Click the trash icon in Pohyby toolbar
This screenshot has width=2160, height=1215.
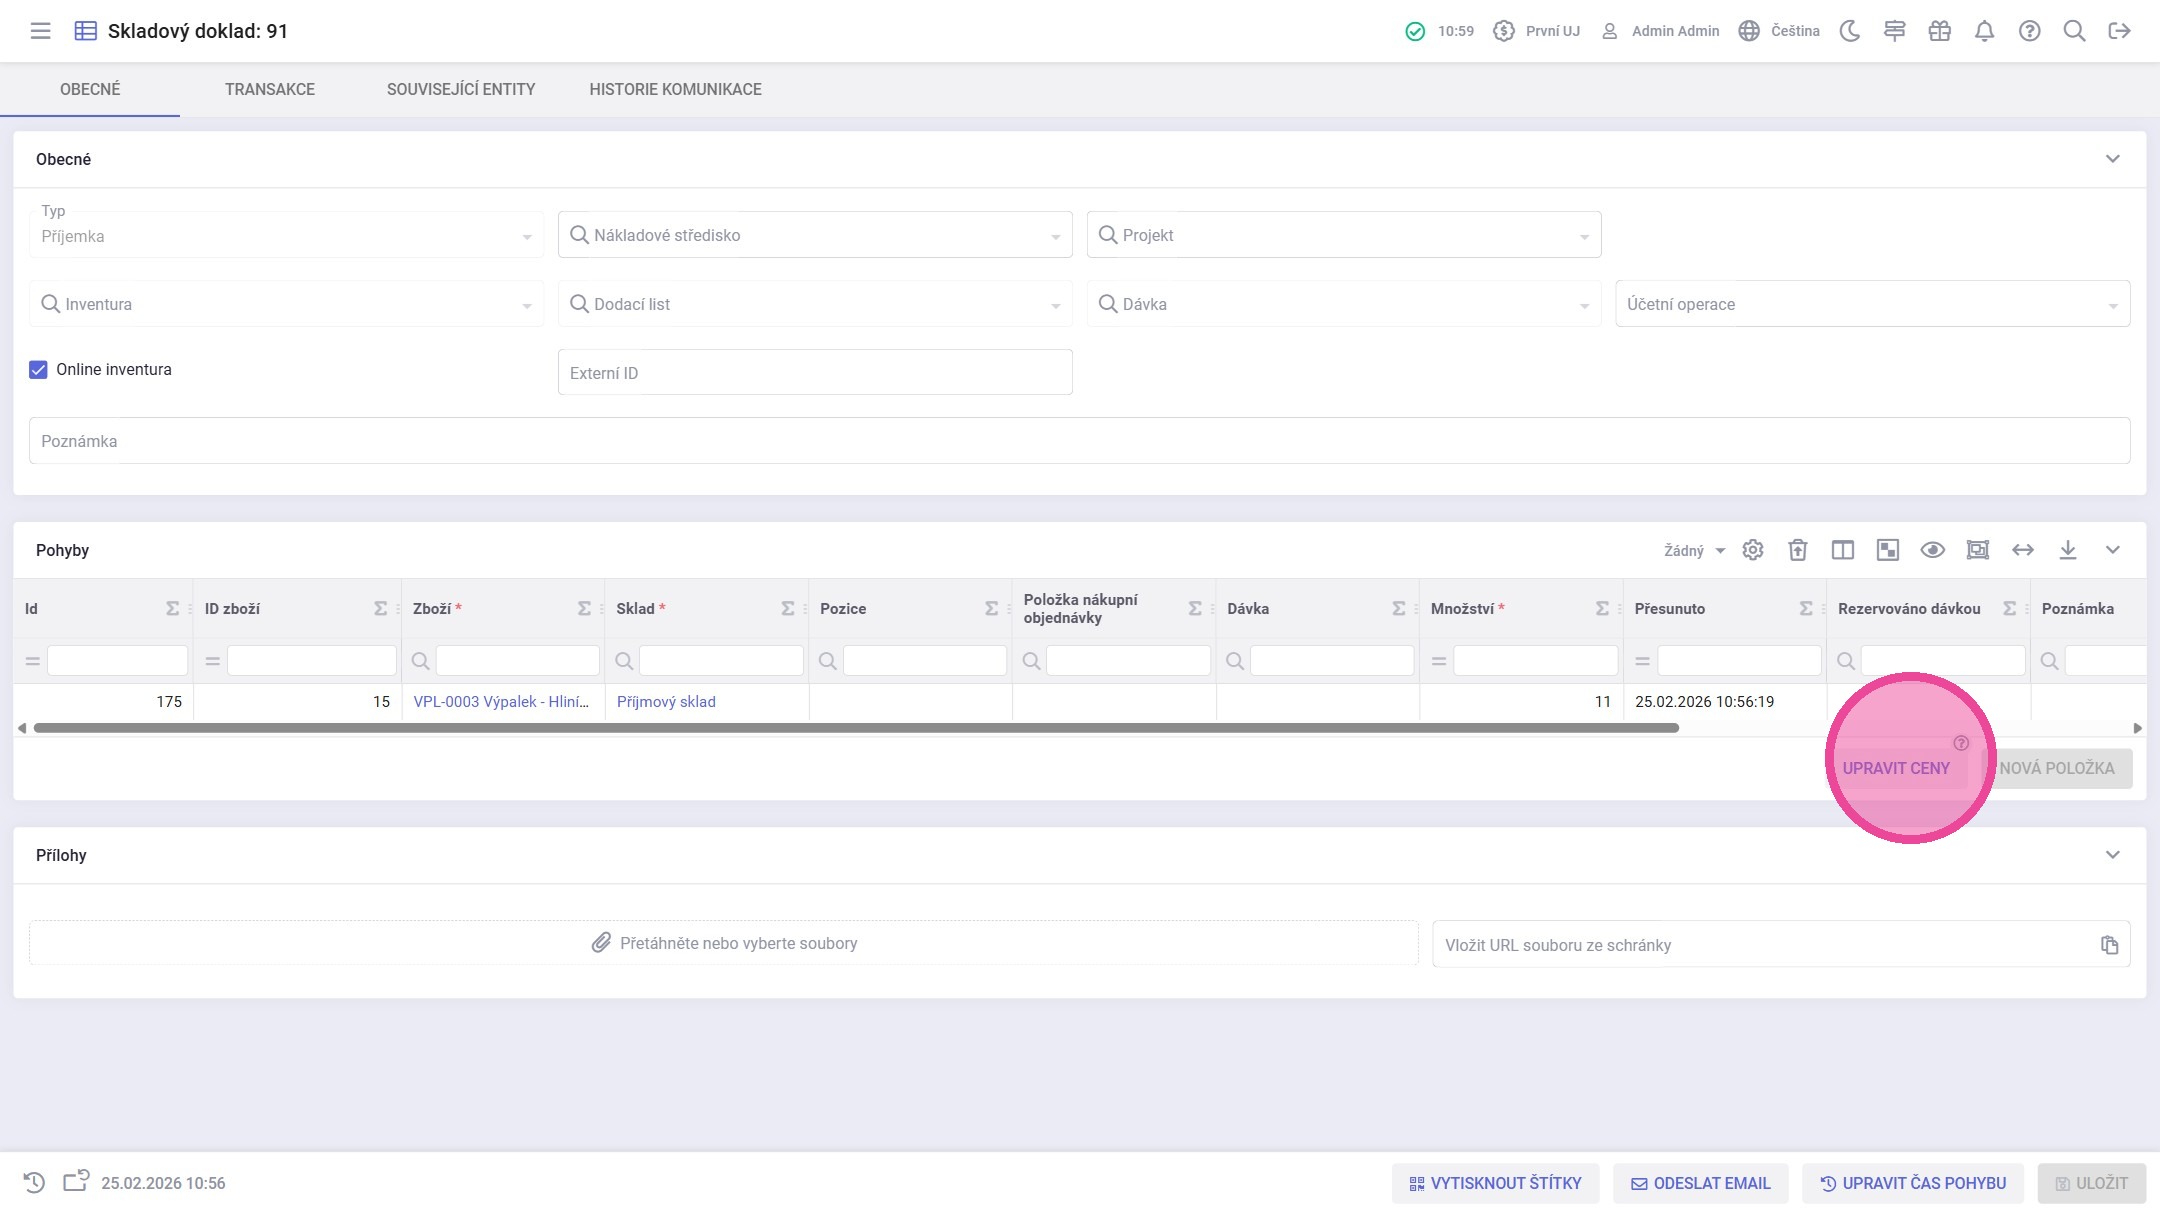point(1797,550)
